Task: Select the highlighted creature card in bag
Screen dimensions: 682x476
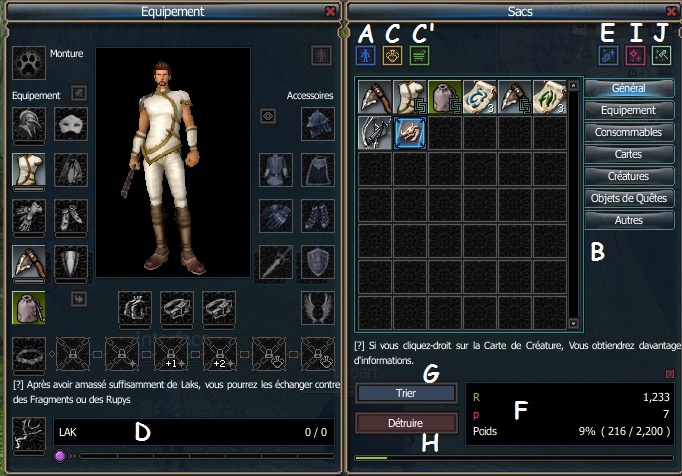Action: coord(410,133)
